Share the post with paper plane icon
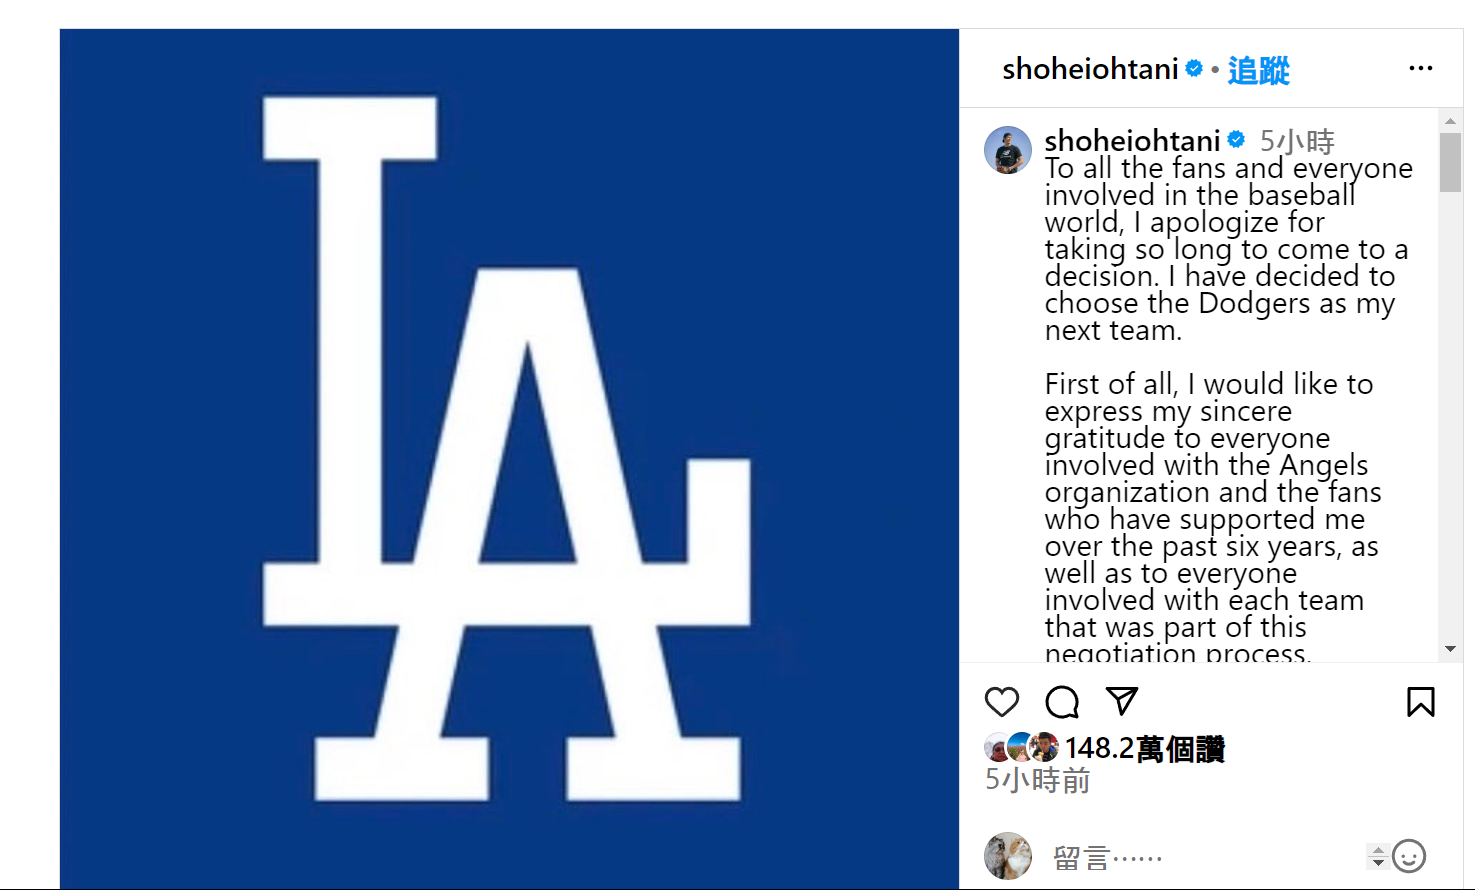Screen dimensions: 1475x890 click(x=1122, y=701)
